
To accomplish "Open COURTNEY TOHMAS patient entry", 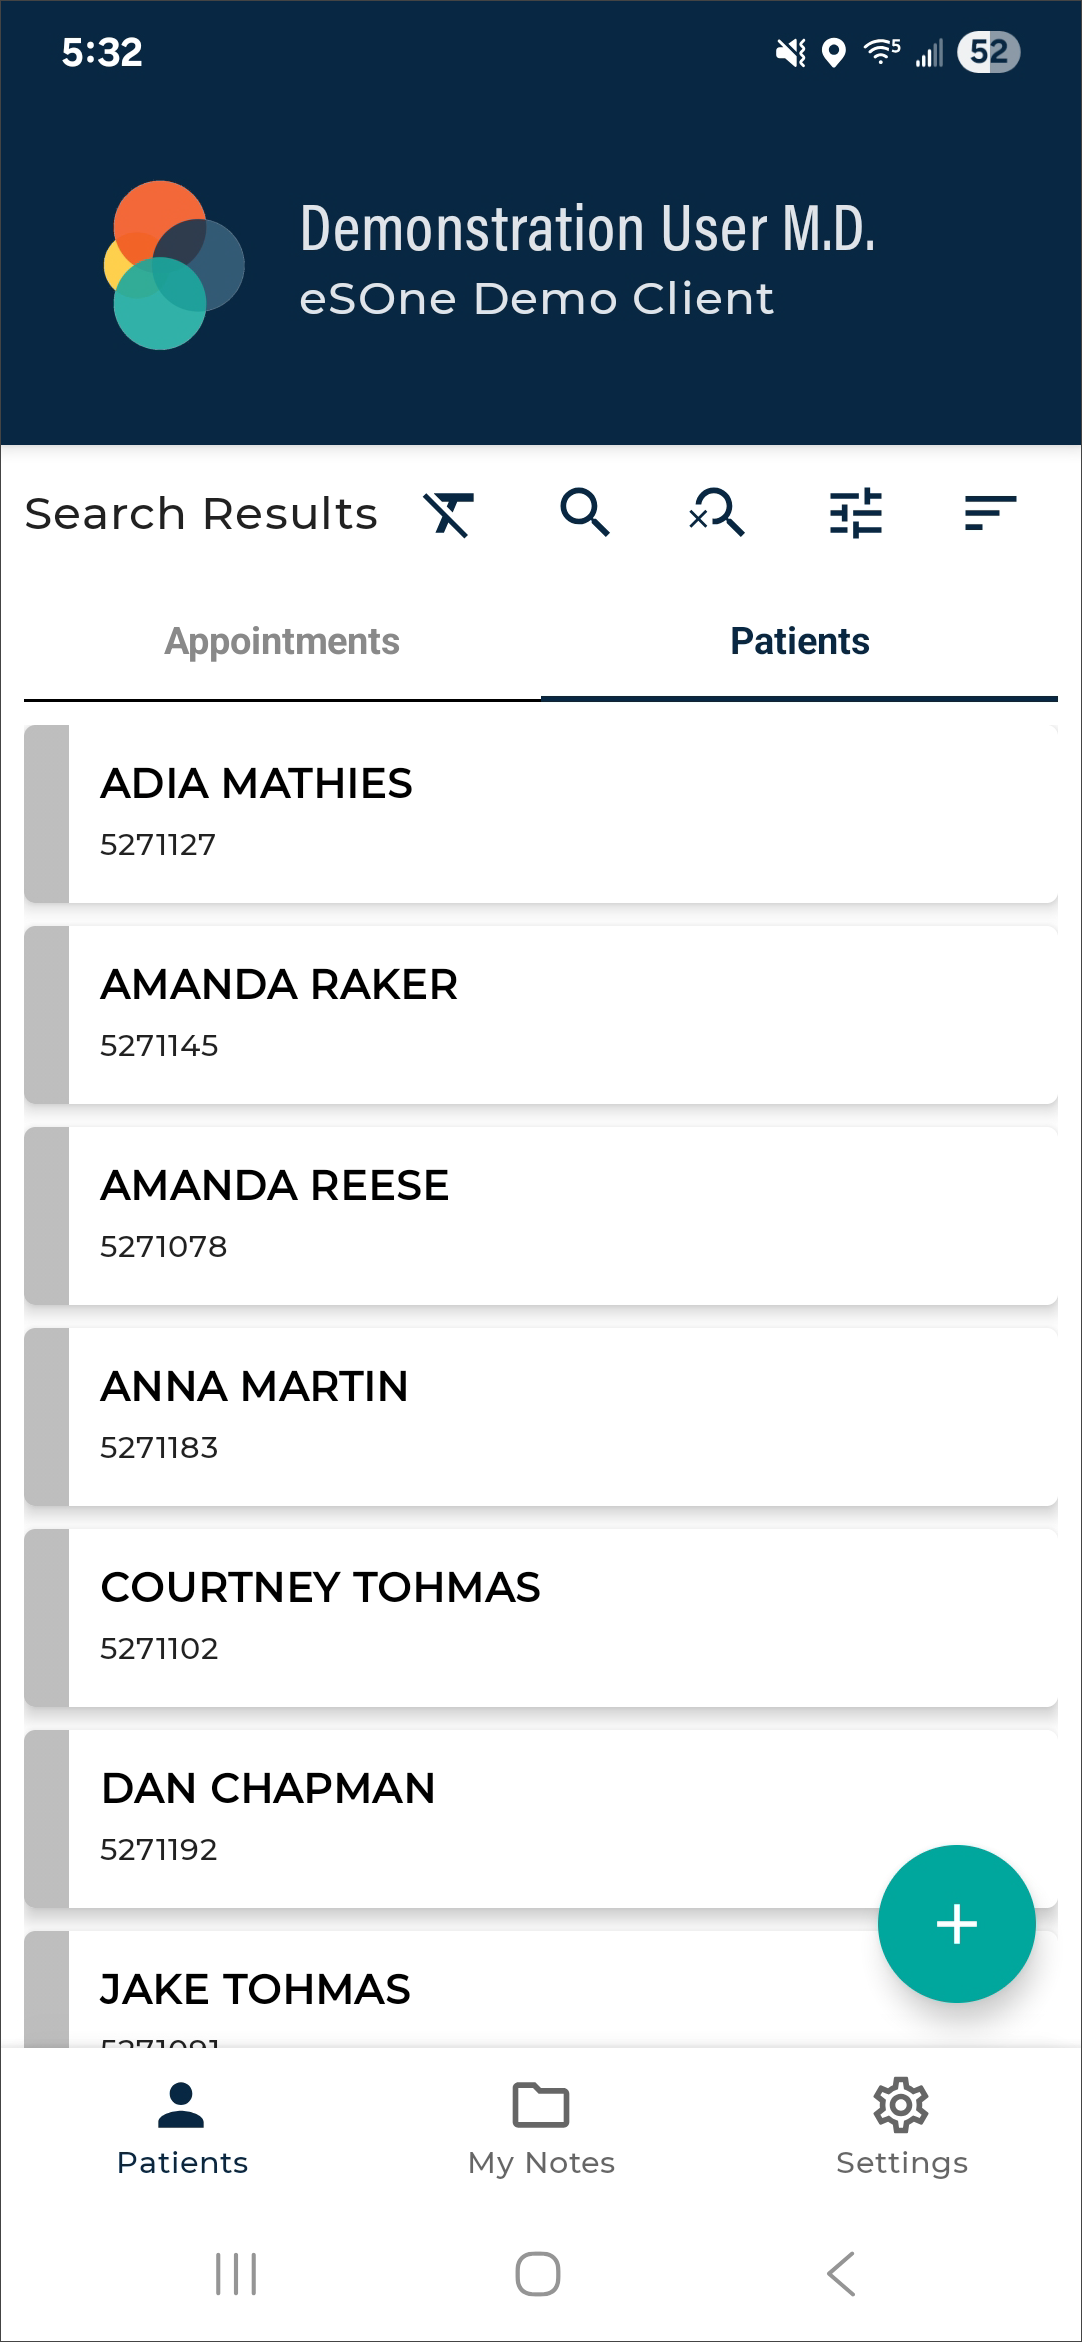I will [x=540, y=1617].
